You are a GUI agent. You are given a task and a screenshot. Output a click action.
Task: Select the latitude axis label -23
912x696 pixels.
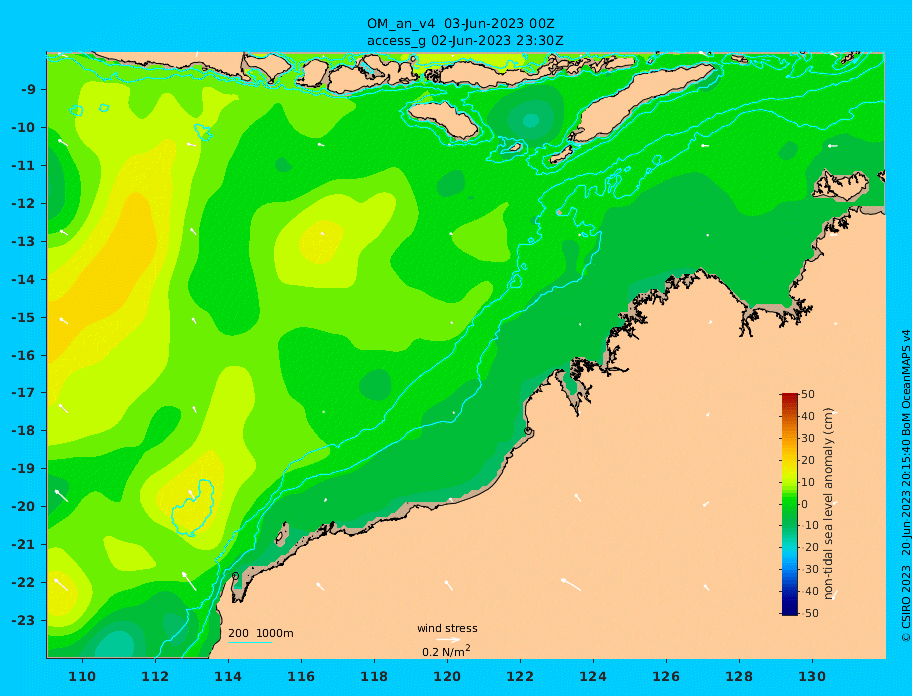(23, 620)
